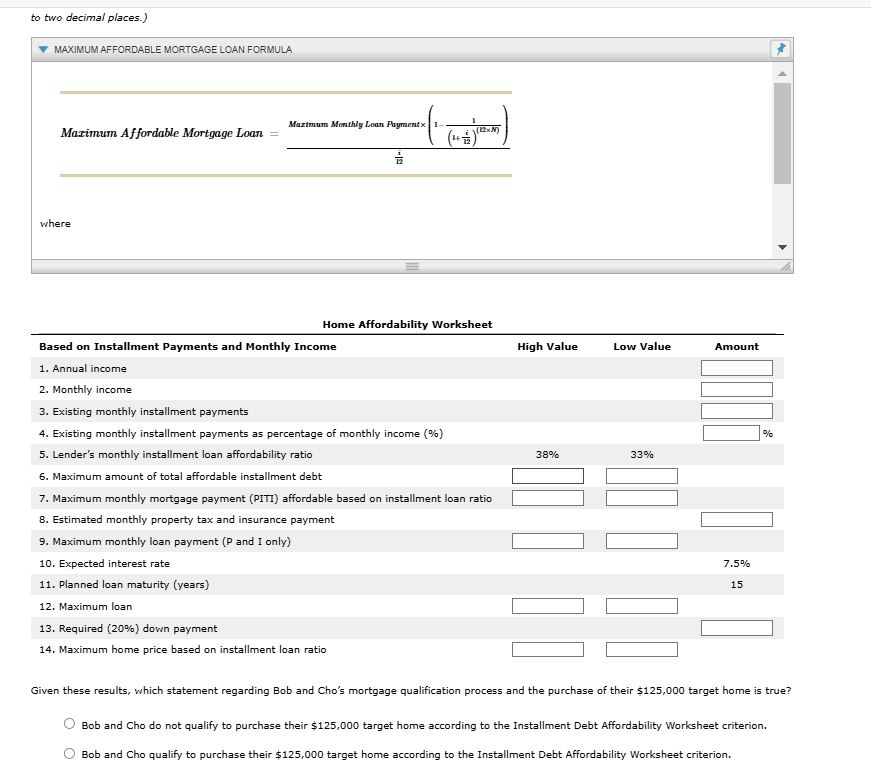Click the Existing monthly installment payments amount field

point(737,411)
